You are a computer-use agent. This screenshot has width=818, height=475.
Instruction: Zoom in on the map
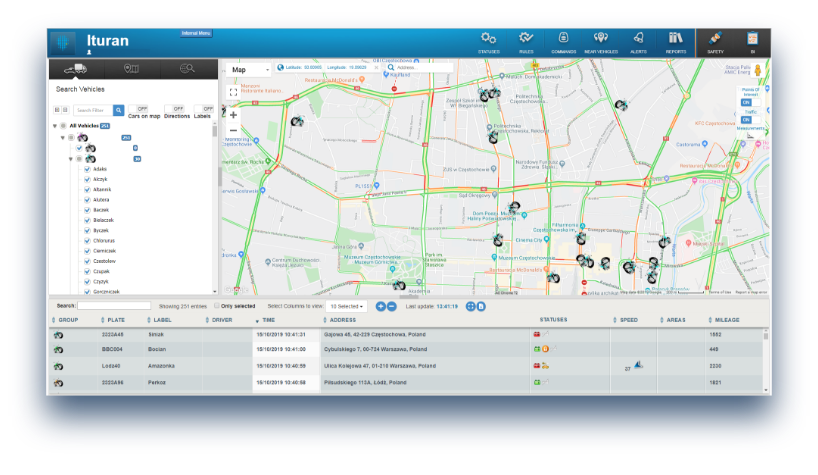point(233,115)
